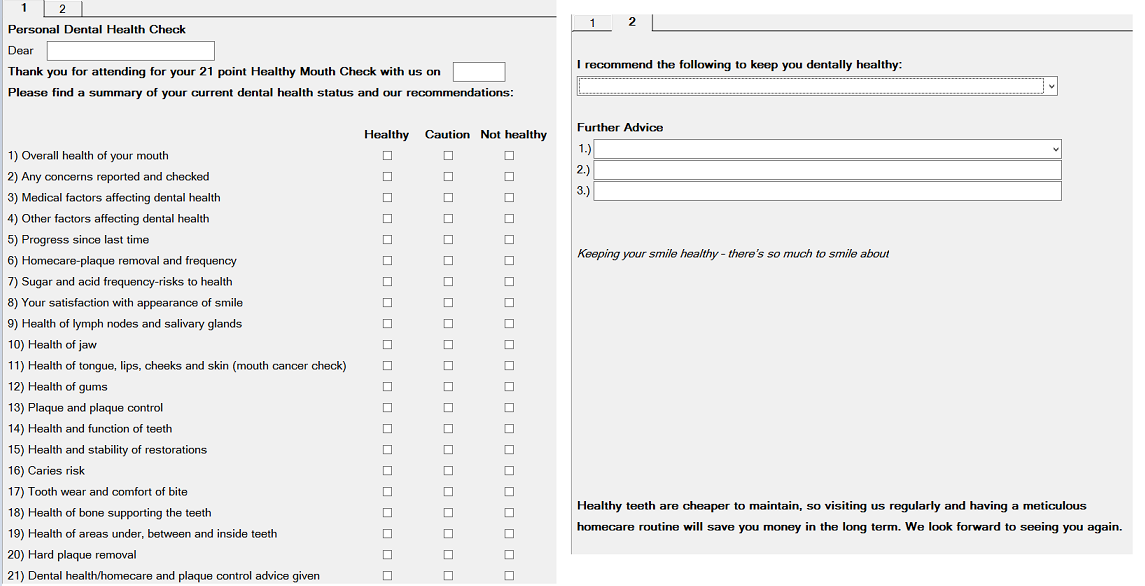Check Healthy for 'Progress since last time'
This screenshot has width=1145, height=586.
coord(387,239)
